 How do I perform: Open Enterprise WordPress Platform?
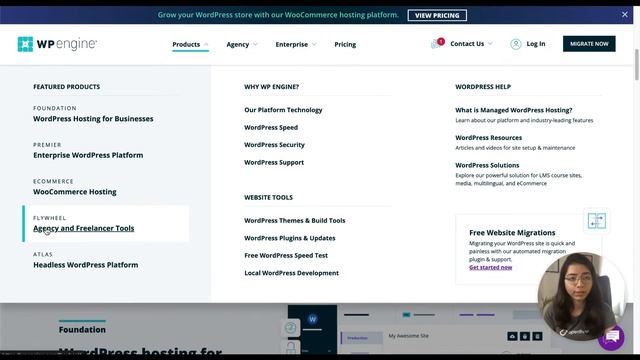click(x=88, y=155)
